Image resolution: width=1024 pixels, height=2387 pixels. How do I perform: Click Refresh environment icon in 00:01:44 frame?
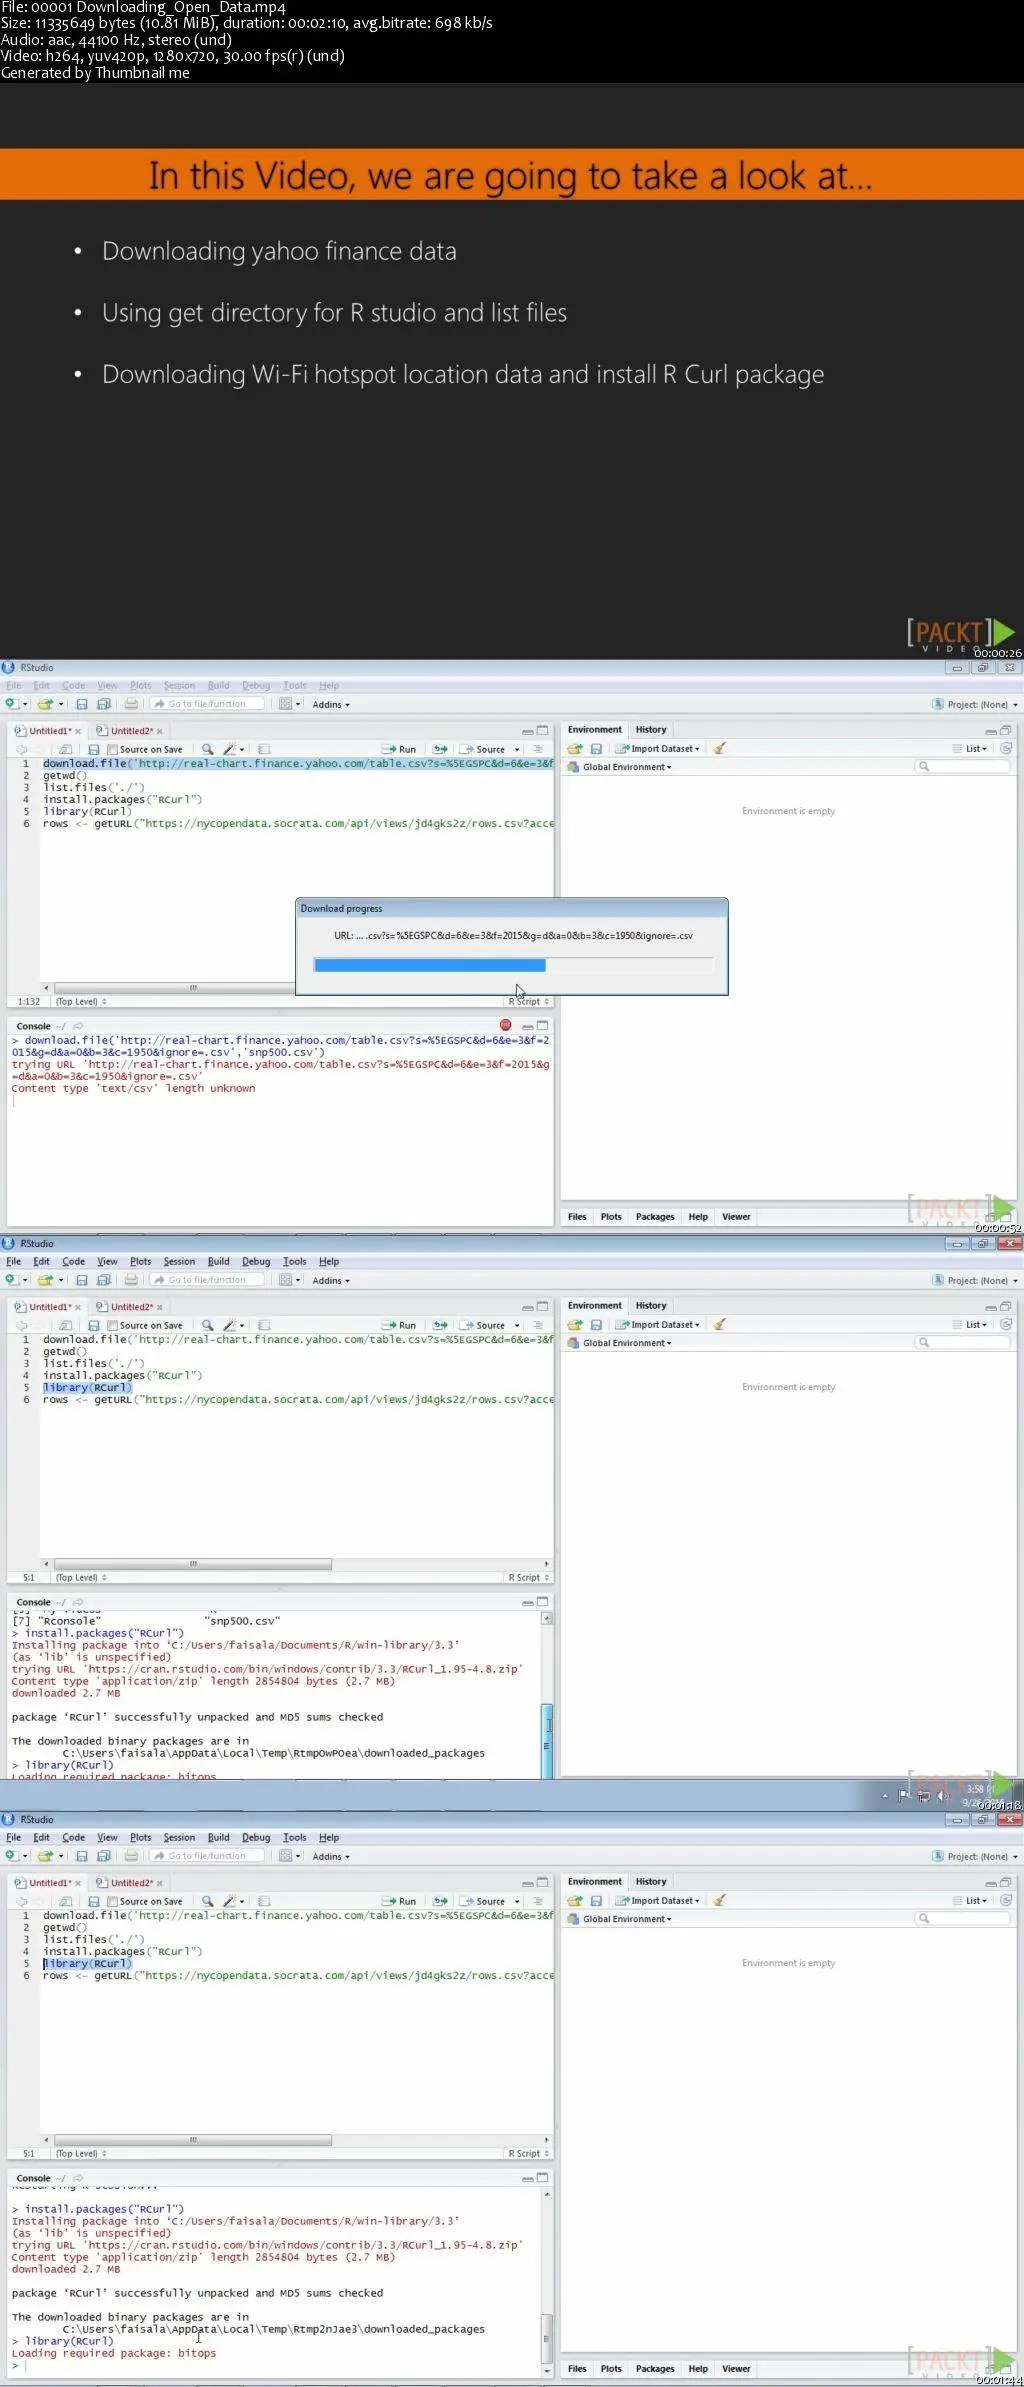click(1006, 1900)
